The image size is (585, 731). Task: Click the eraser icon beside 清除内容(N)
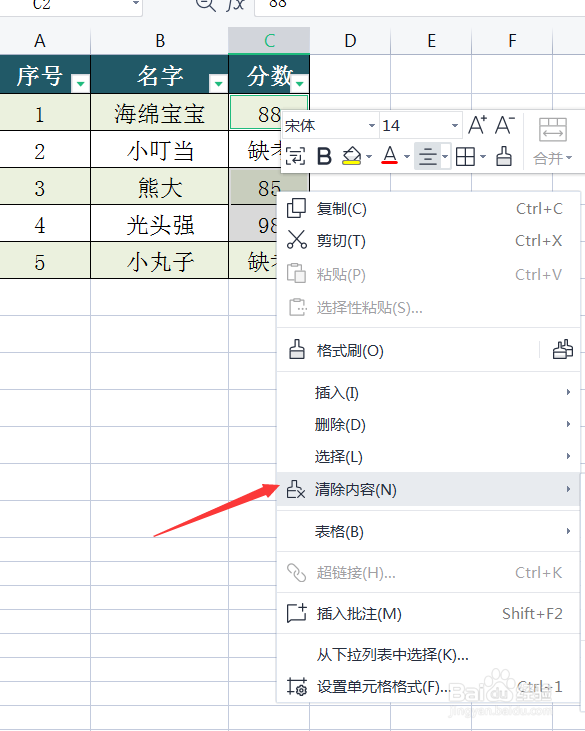coord(296,489)
